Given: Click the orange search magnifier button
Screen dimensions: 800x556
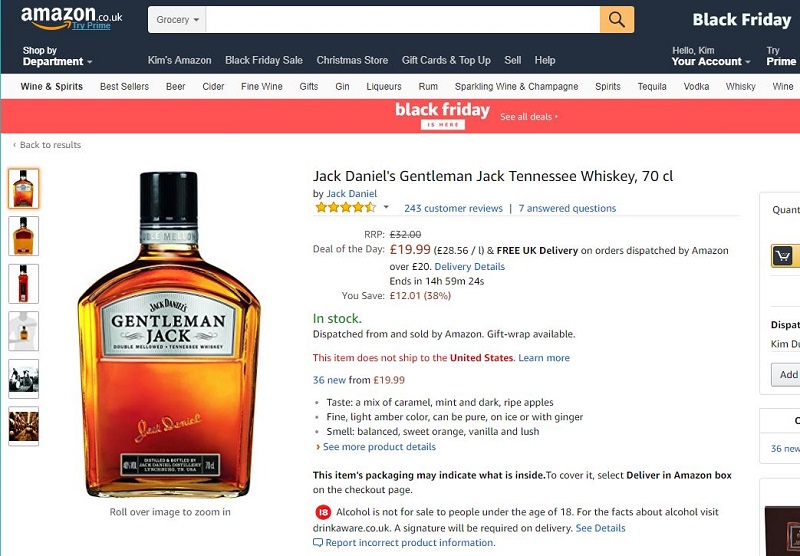Looking at the screenshot, I should click(617, 19).
